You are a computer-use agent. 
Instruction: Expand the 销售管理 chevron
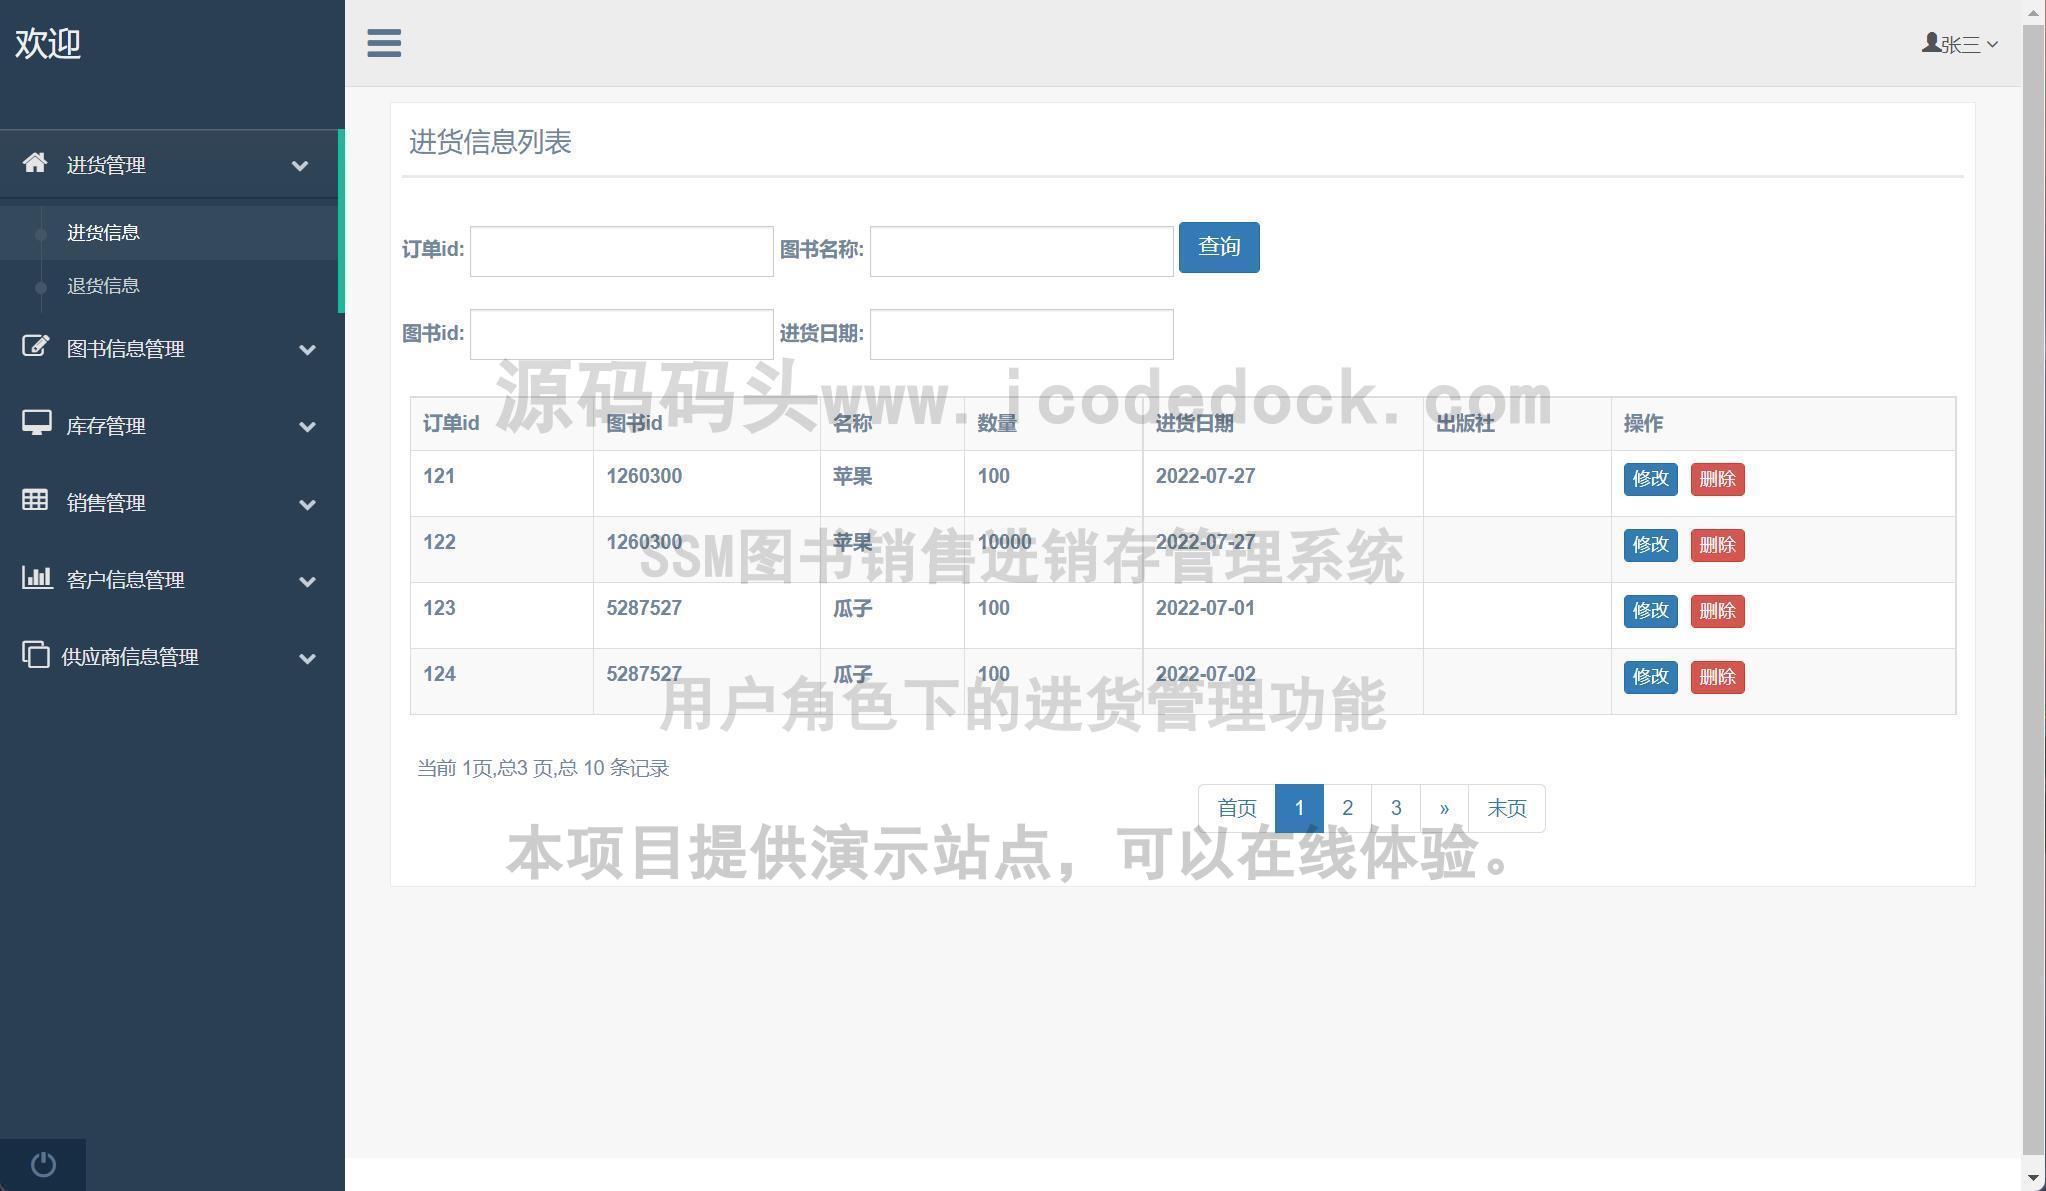pos(308,504)
